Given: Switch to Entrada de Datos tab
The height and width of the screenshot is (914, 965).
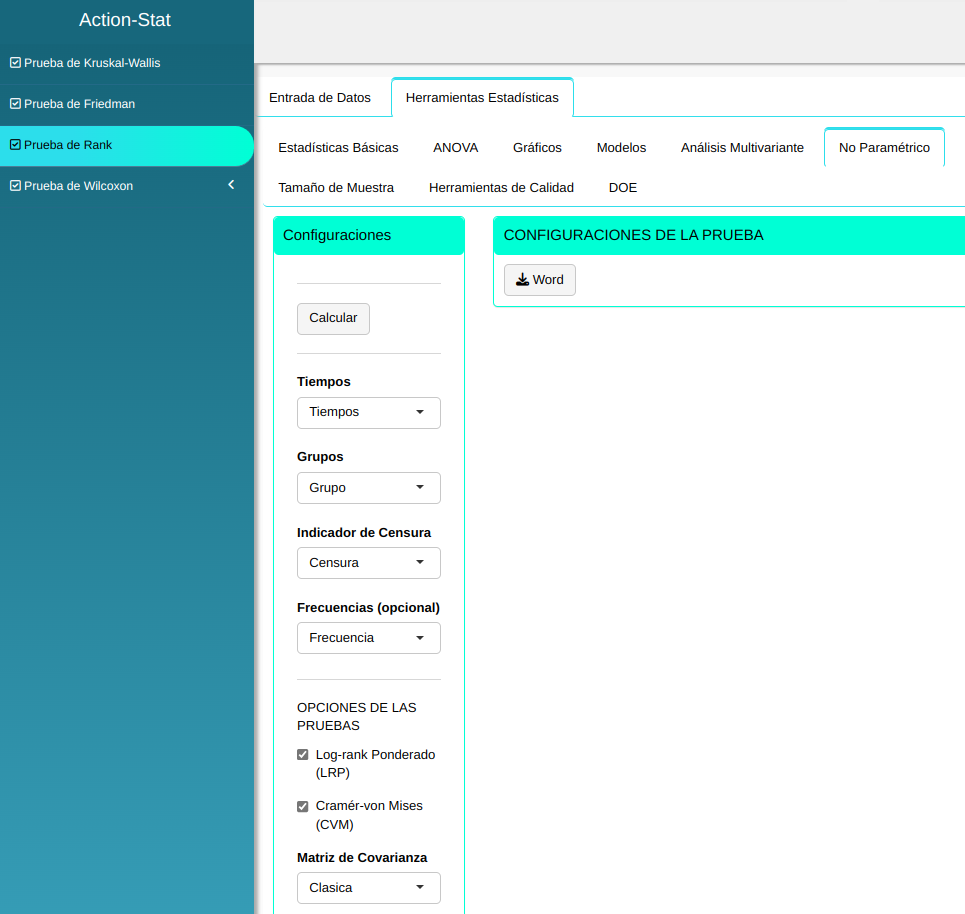Looking at the screenshot, I should 320,98.
